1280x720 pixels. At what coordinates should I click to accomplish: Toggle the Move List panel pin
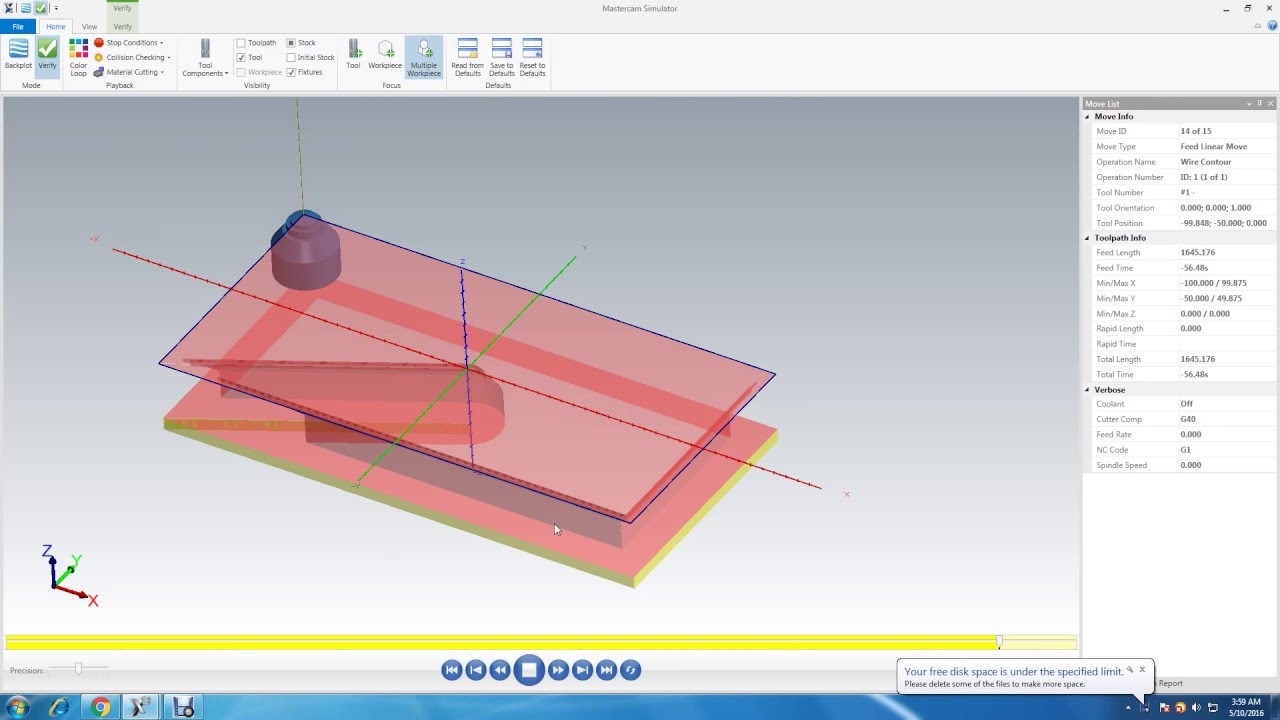[1260, 104]
